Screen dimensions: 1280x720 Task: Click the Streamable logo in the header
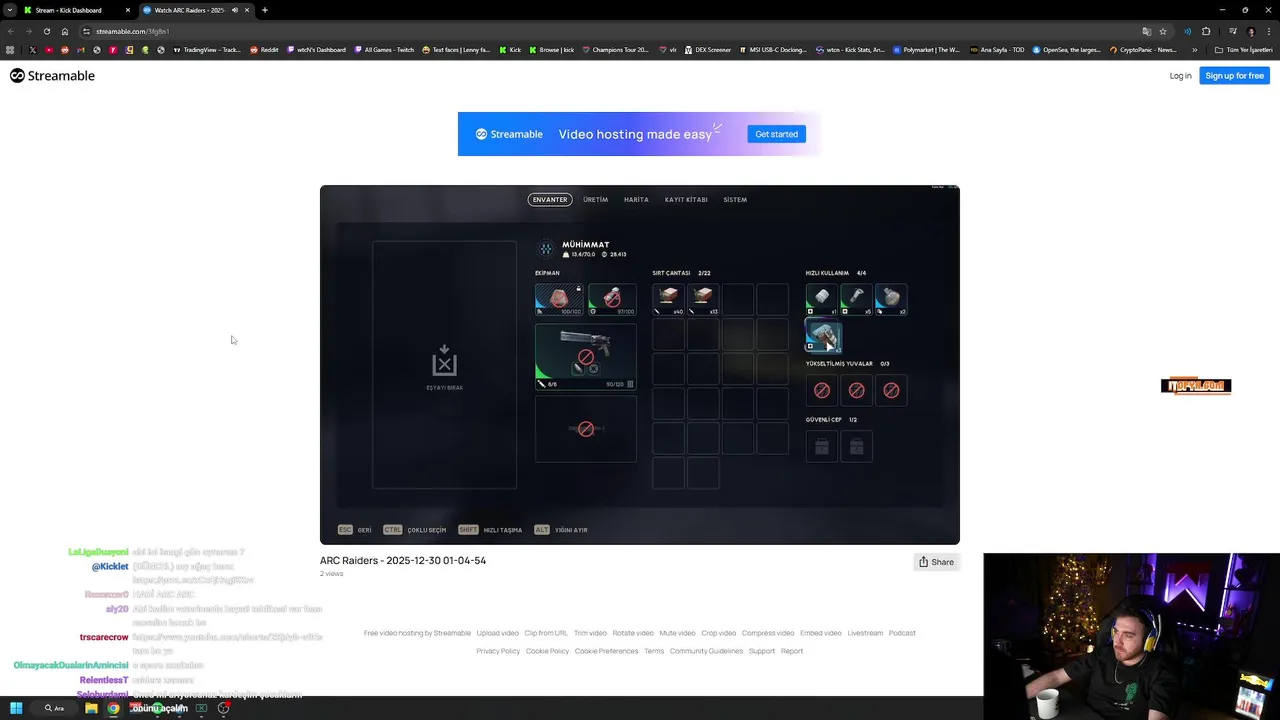[52, 76]
